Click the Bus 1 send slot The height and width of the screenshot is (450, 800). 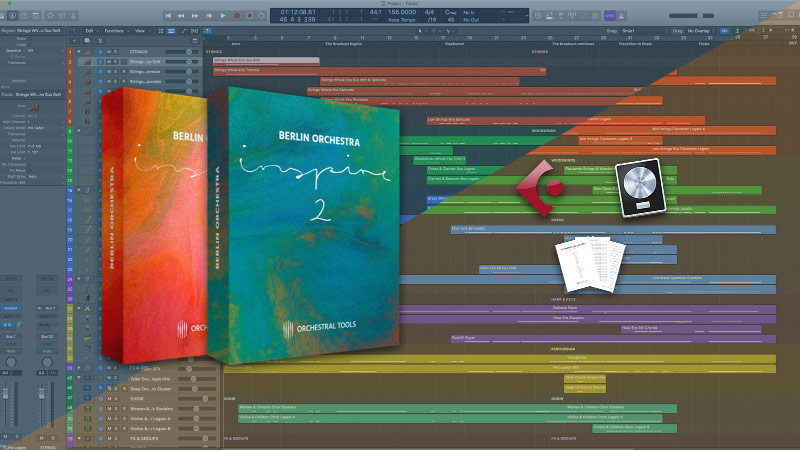(x=11, y=337)
